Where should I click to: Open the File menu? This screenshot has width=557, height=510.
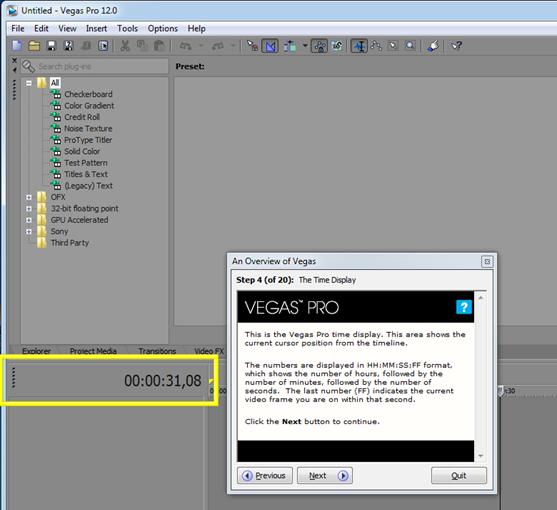(x=18, y=28)
